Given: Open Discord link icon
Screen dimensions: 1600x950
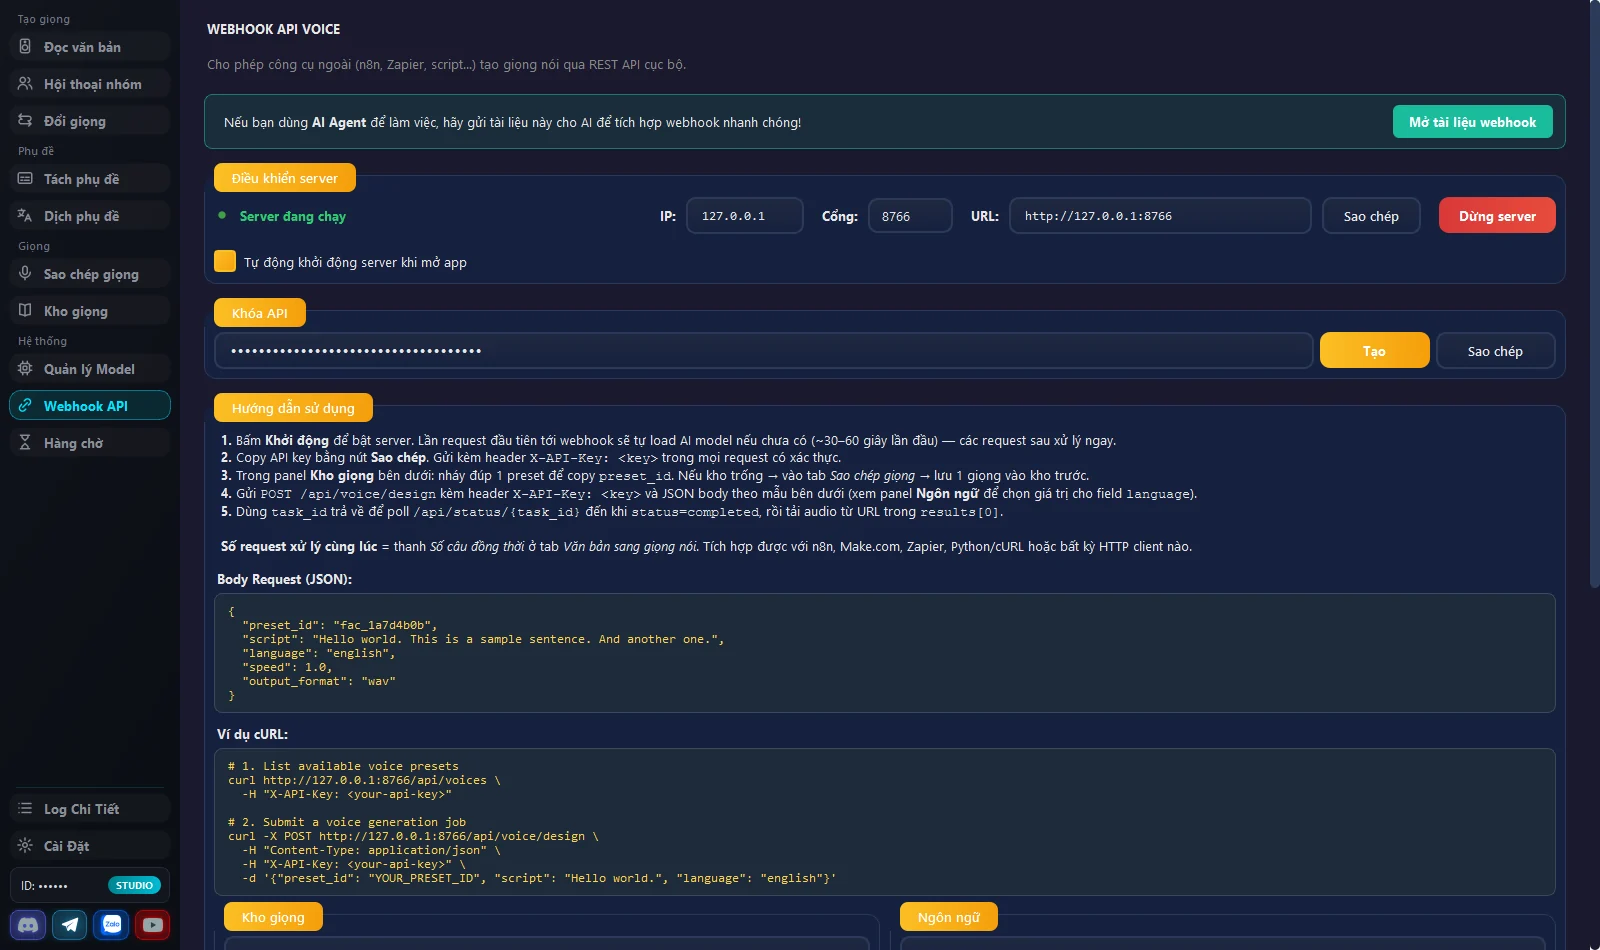Looking at the screenshot, I should (x=28, y=925).
